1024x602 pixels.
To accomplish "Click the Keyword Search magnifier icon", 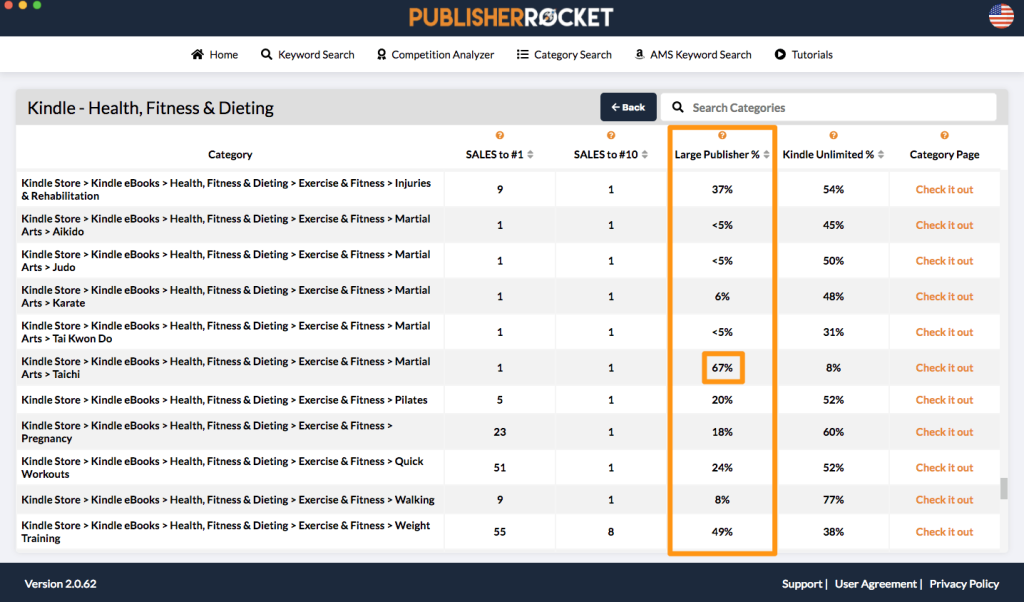I will click(266, 54).
